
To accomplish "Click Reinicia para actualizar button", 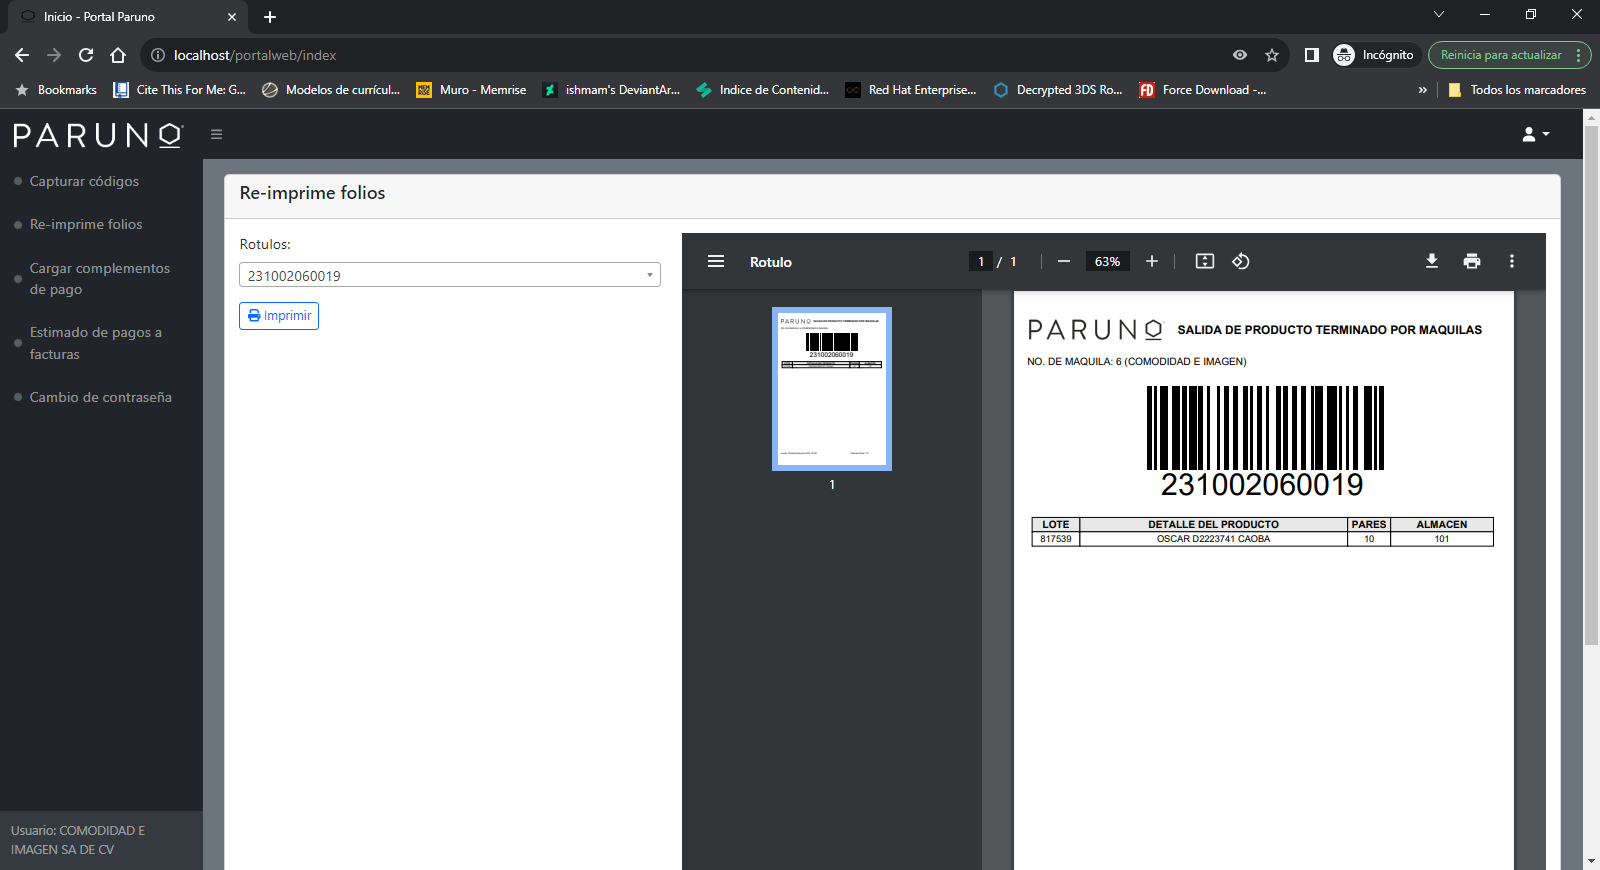I will [x=1509, y=55].
